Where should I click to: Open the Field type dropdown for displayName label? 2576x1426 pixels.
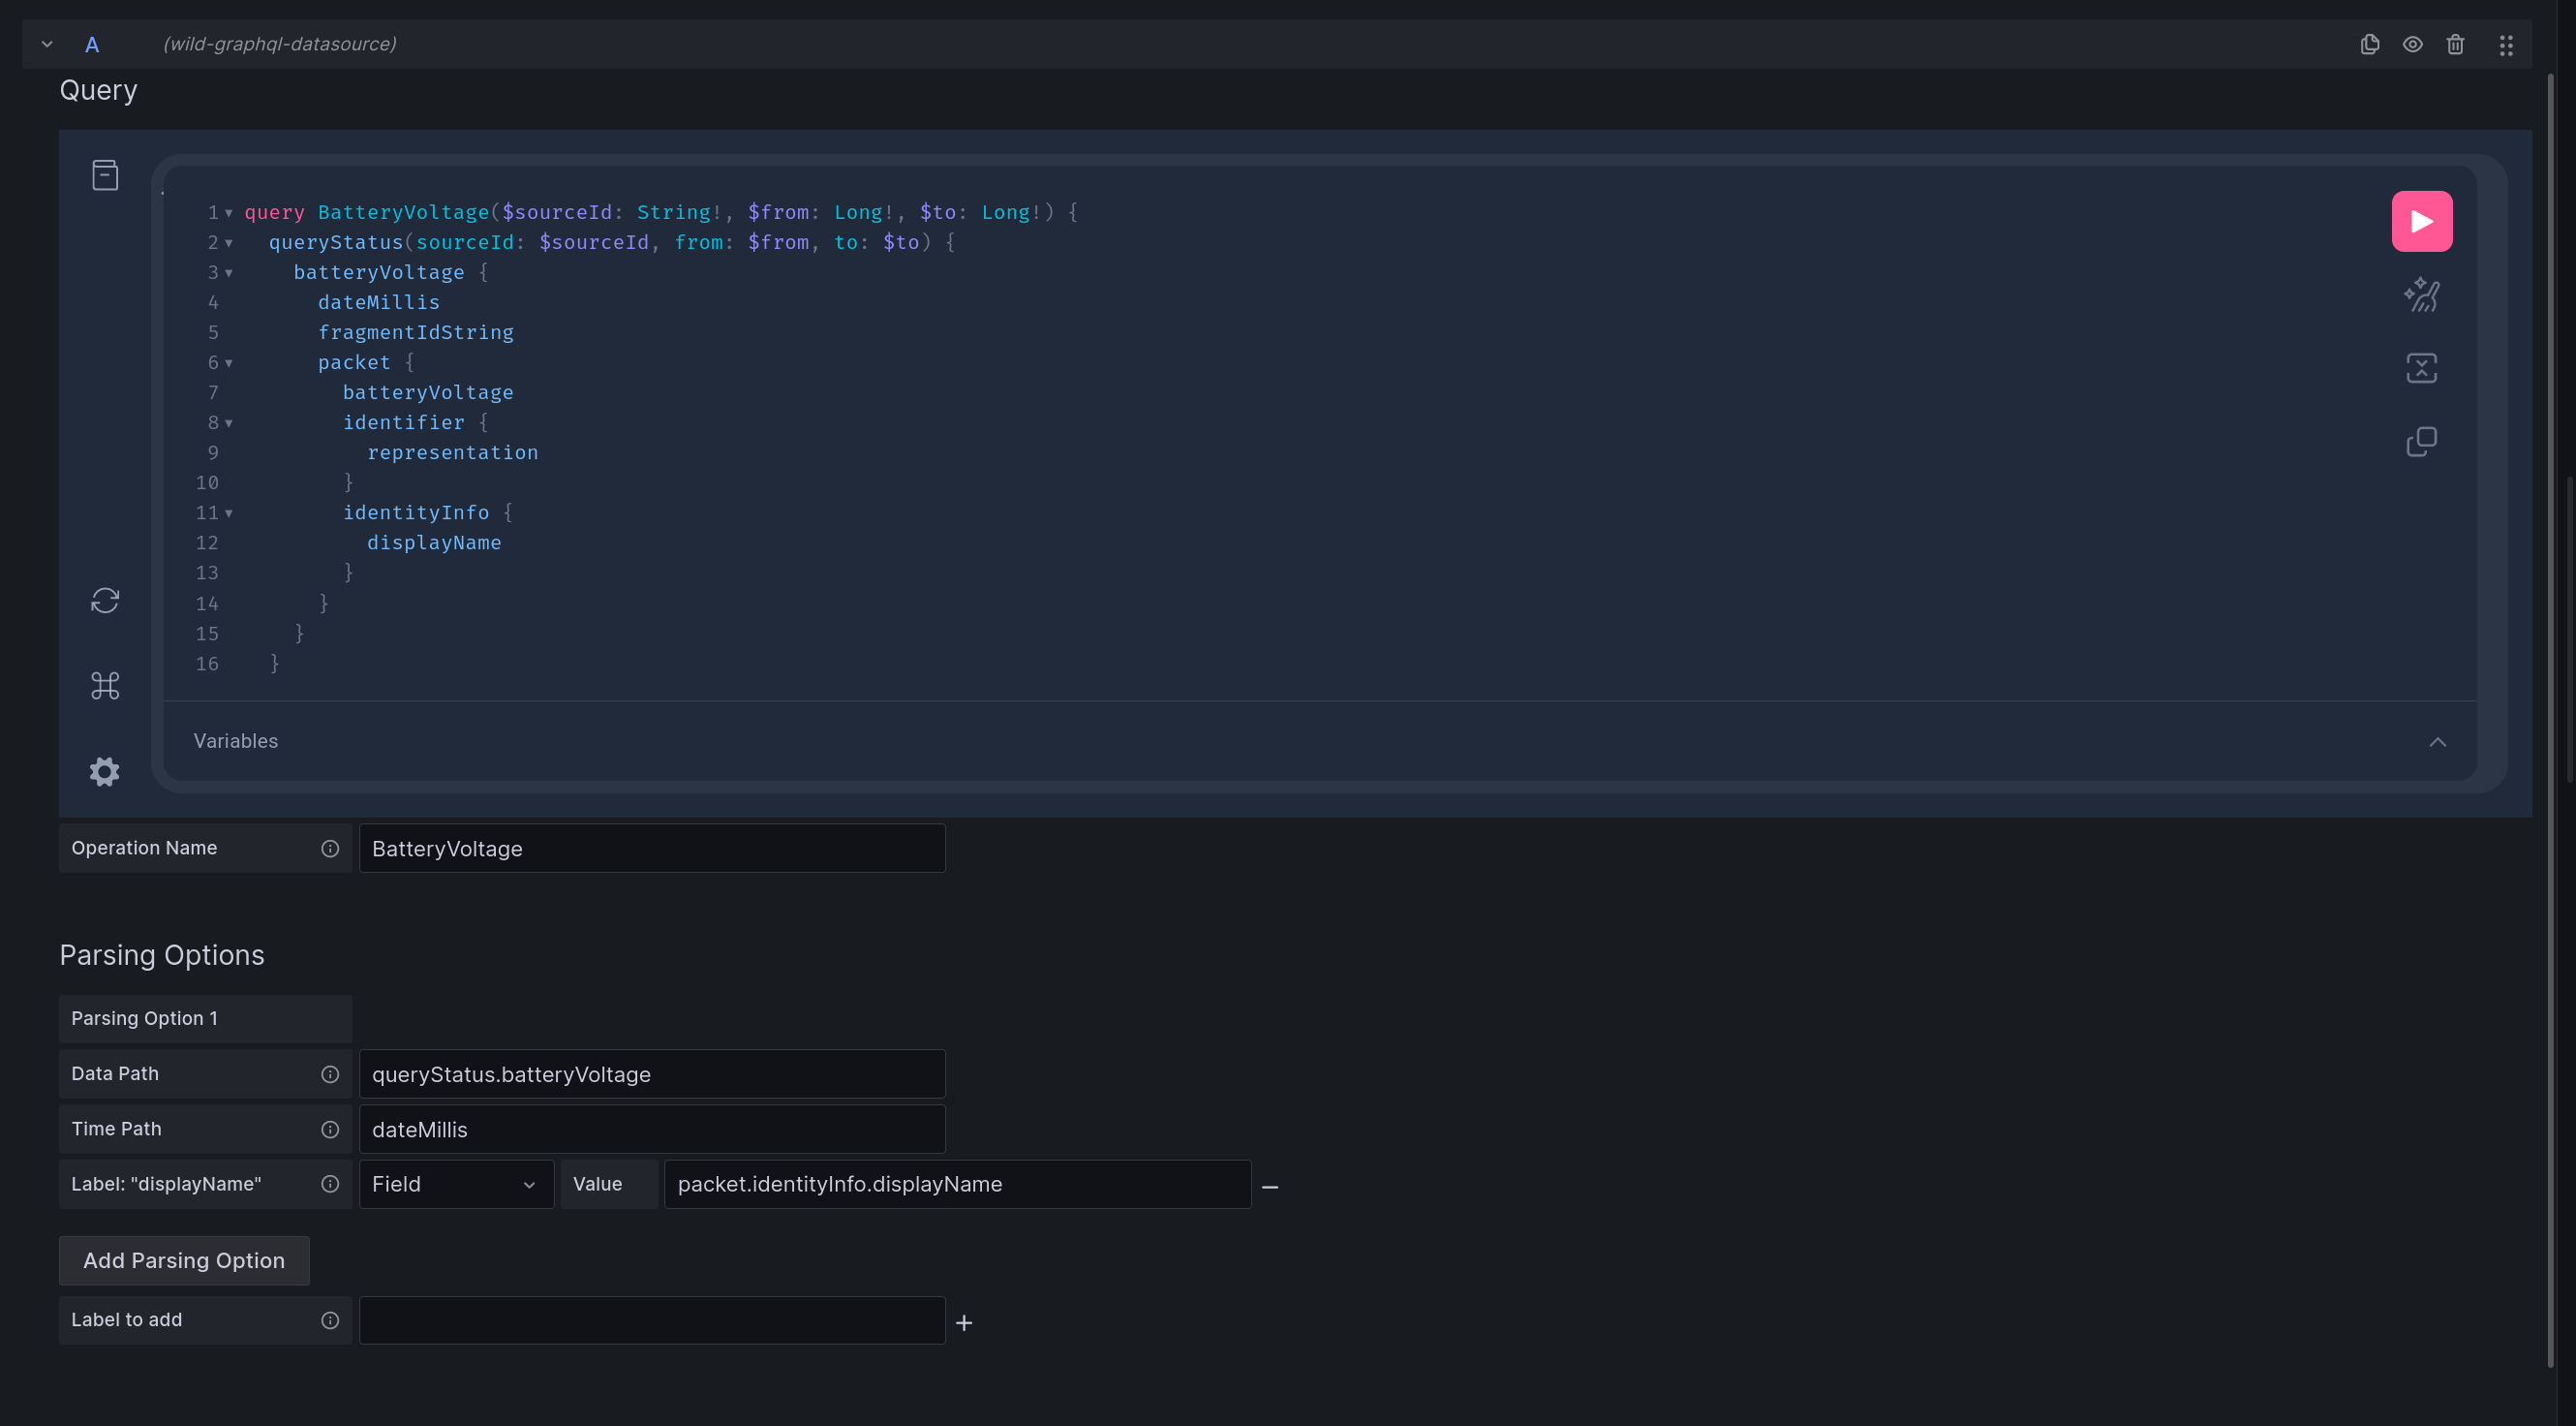456,1184
